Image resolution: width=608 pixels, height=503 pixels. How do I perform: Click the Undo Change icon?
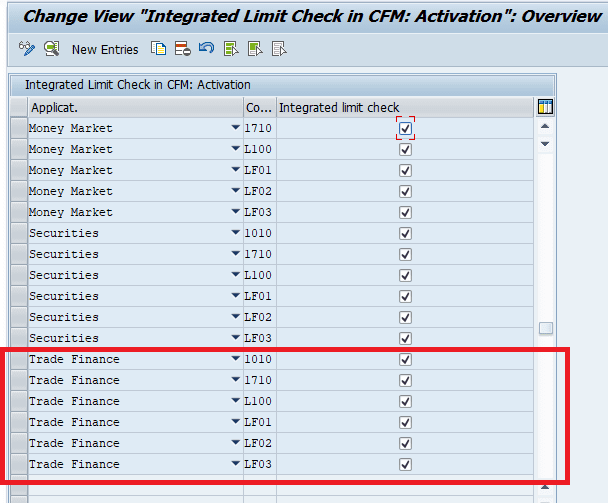206,49
